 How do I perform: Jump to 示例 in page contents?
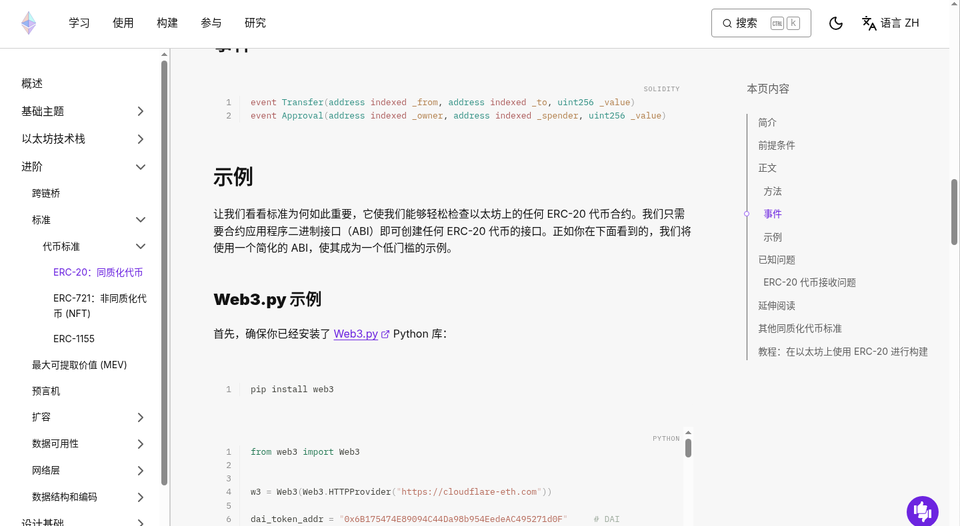coord(773,237)
